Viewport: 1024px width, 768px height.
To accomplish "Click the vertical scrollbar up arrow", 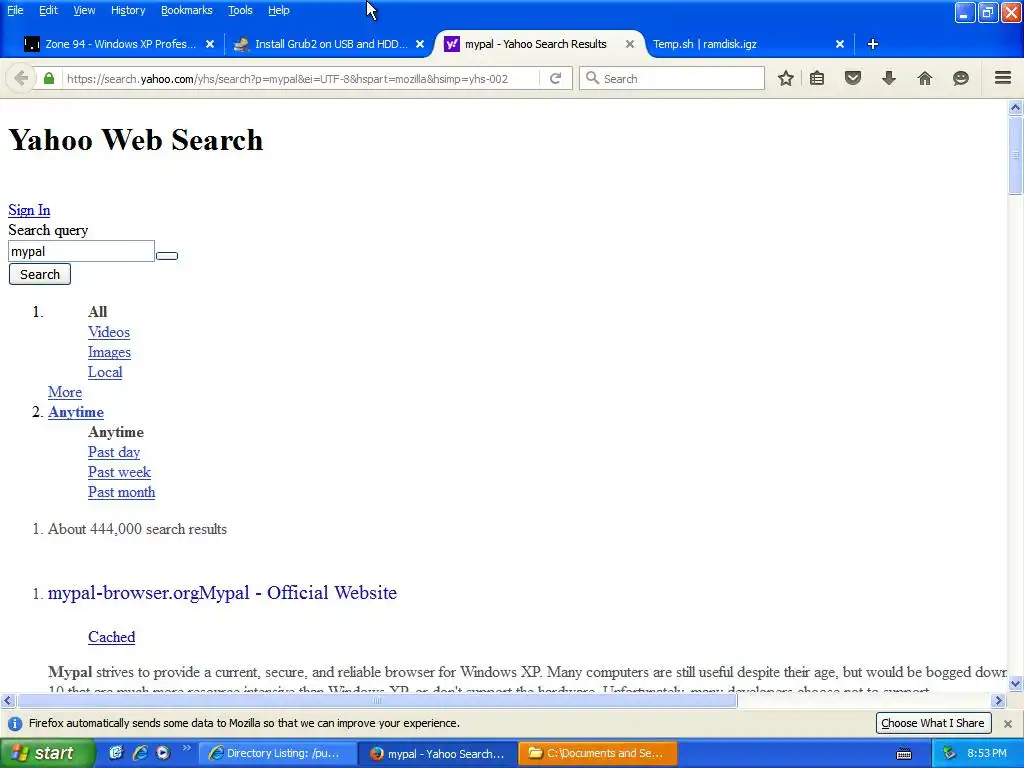I will click(x=1015, y=108).
